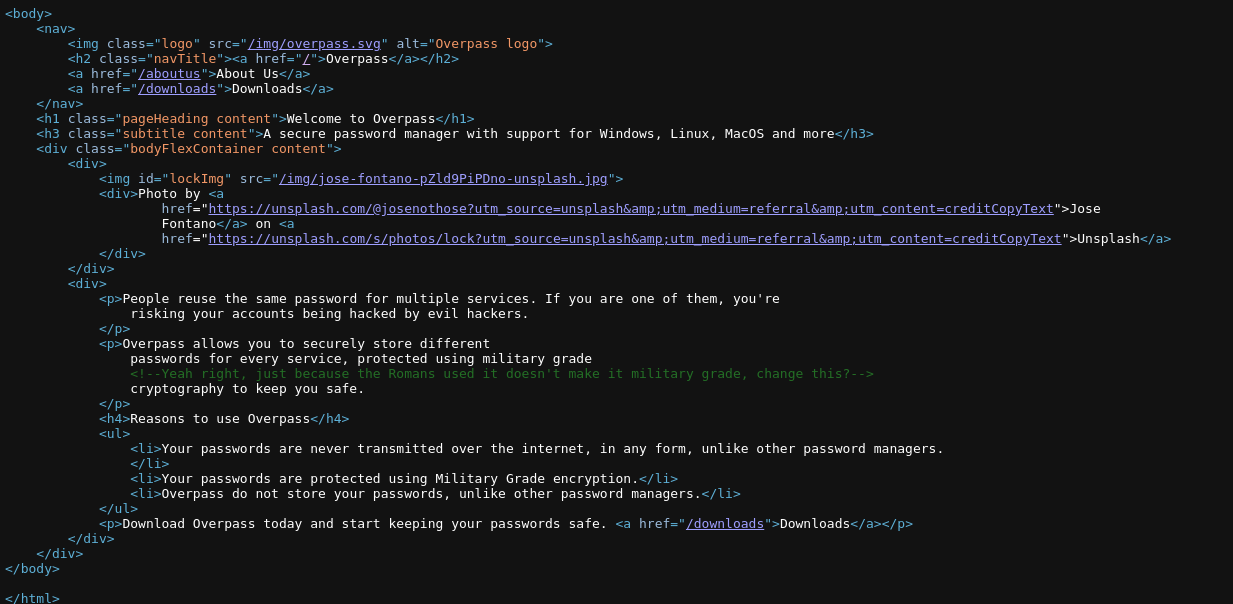Open the /downloads link in the nav
This screenshot has height=604, width=1233.
(177, 89)
